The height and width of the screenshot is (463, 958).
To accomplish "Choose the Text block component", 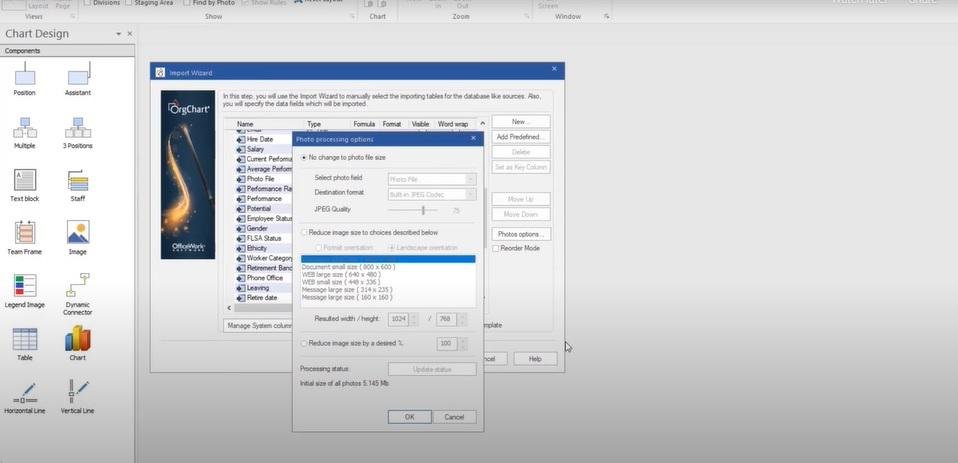I will 25,180.
